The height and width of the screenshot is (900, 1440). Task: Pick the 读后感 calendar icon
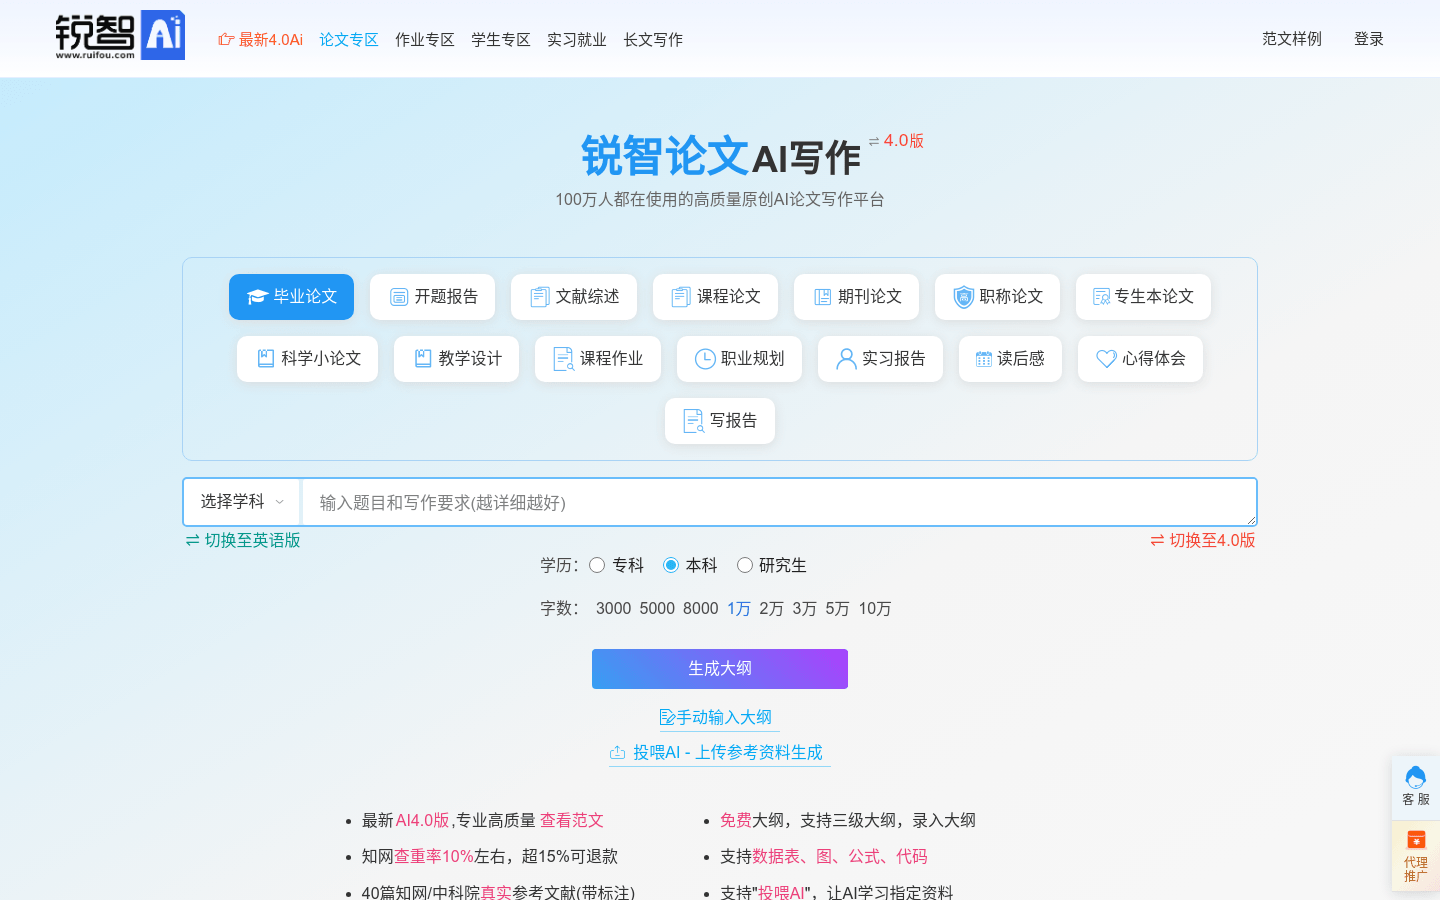pyautogui.click(x=984, y=359)
